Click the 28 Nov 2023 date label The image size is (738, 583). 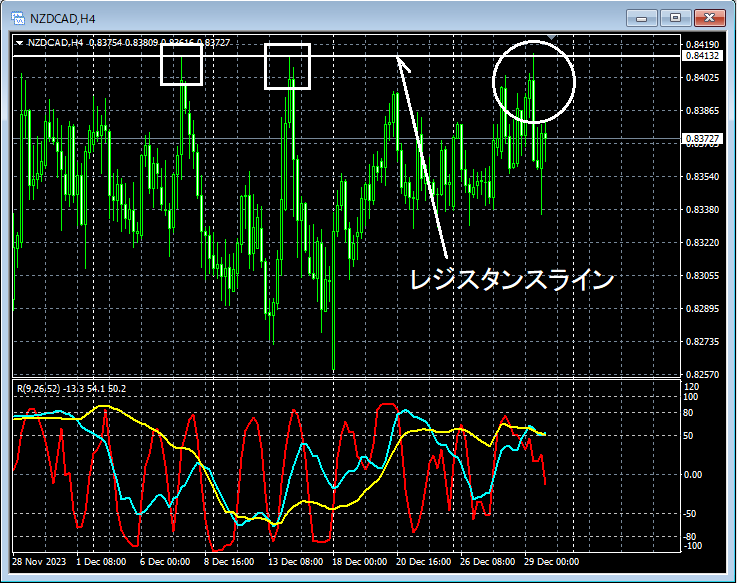39,562
